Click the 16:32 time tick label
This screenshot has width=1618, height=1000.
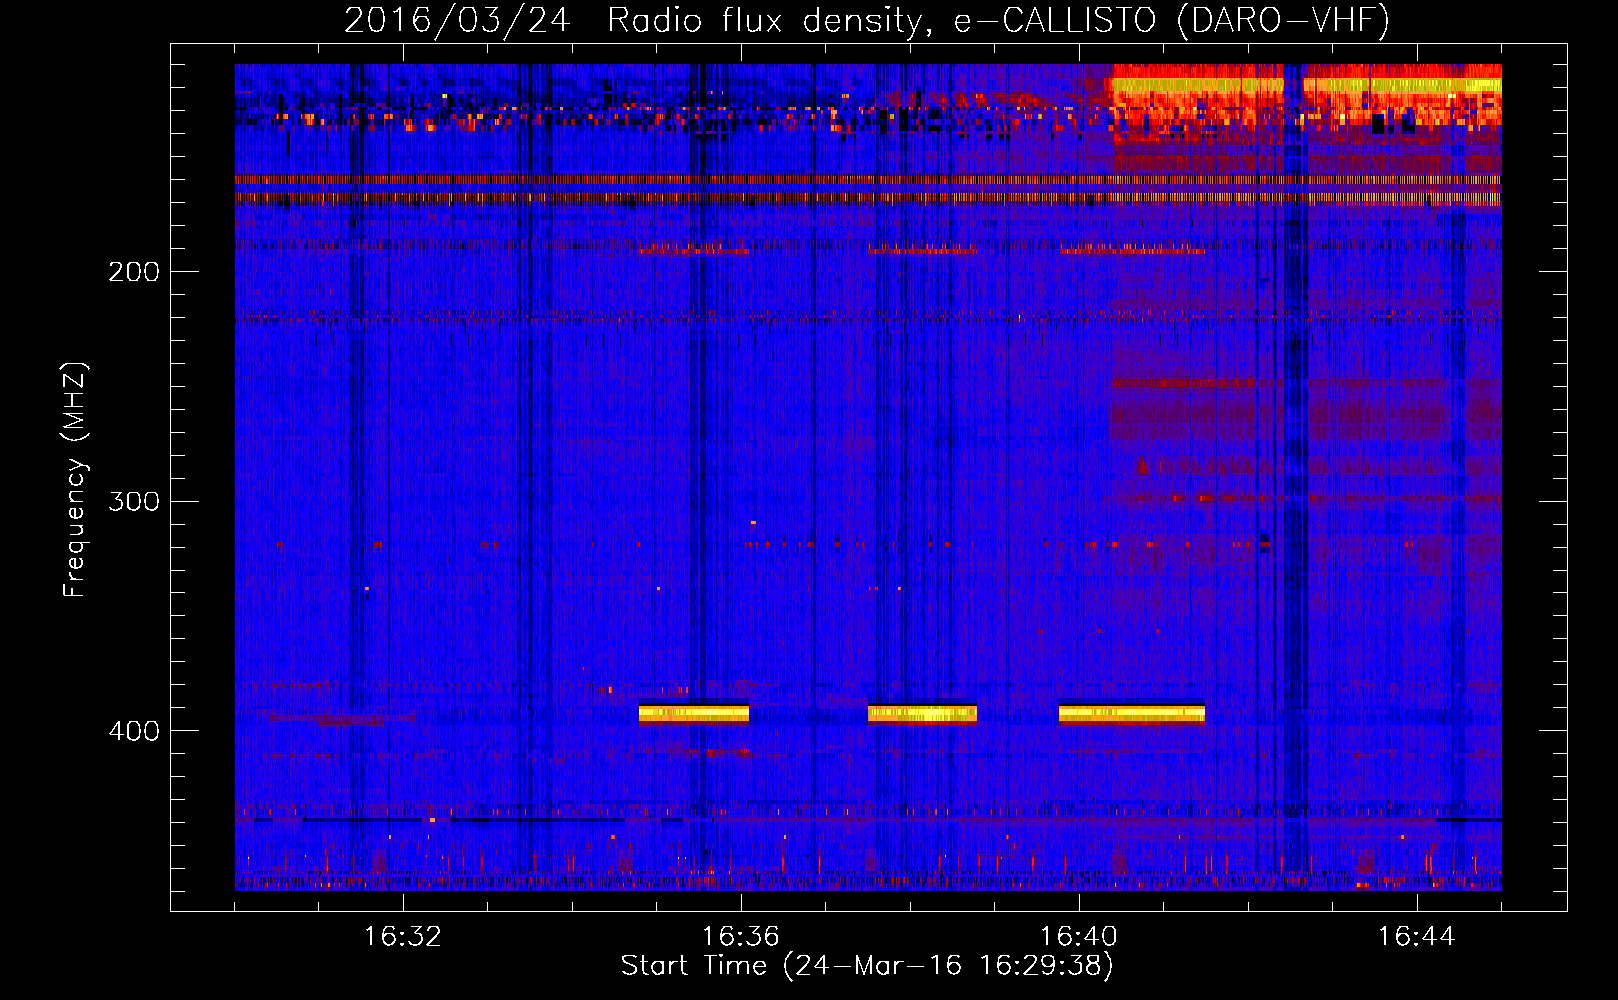click(403, 937)
